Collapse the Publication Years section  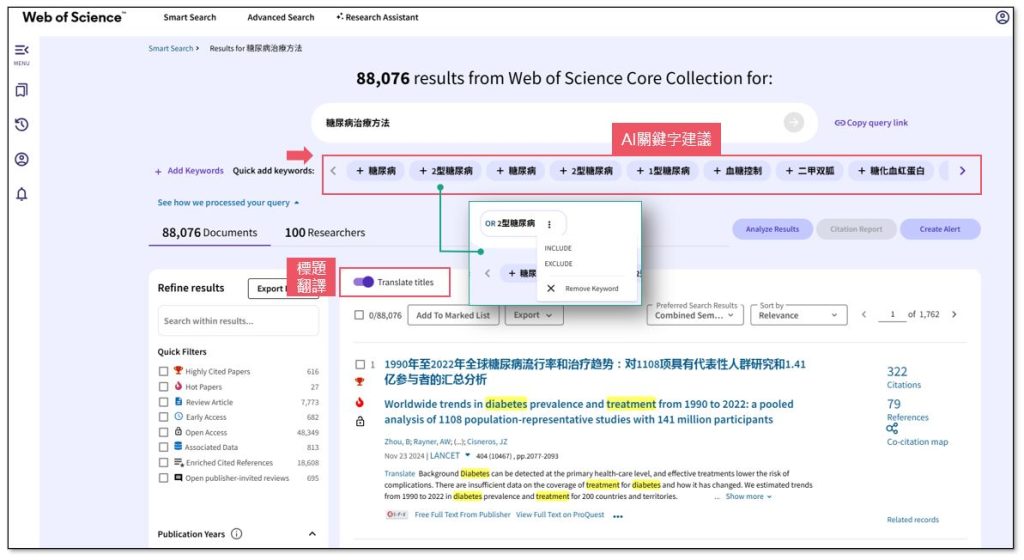(311, 534)
